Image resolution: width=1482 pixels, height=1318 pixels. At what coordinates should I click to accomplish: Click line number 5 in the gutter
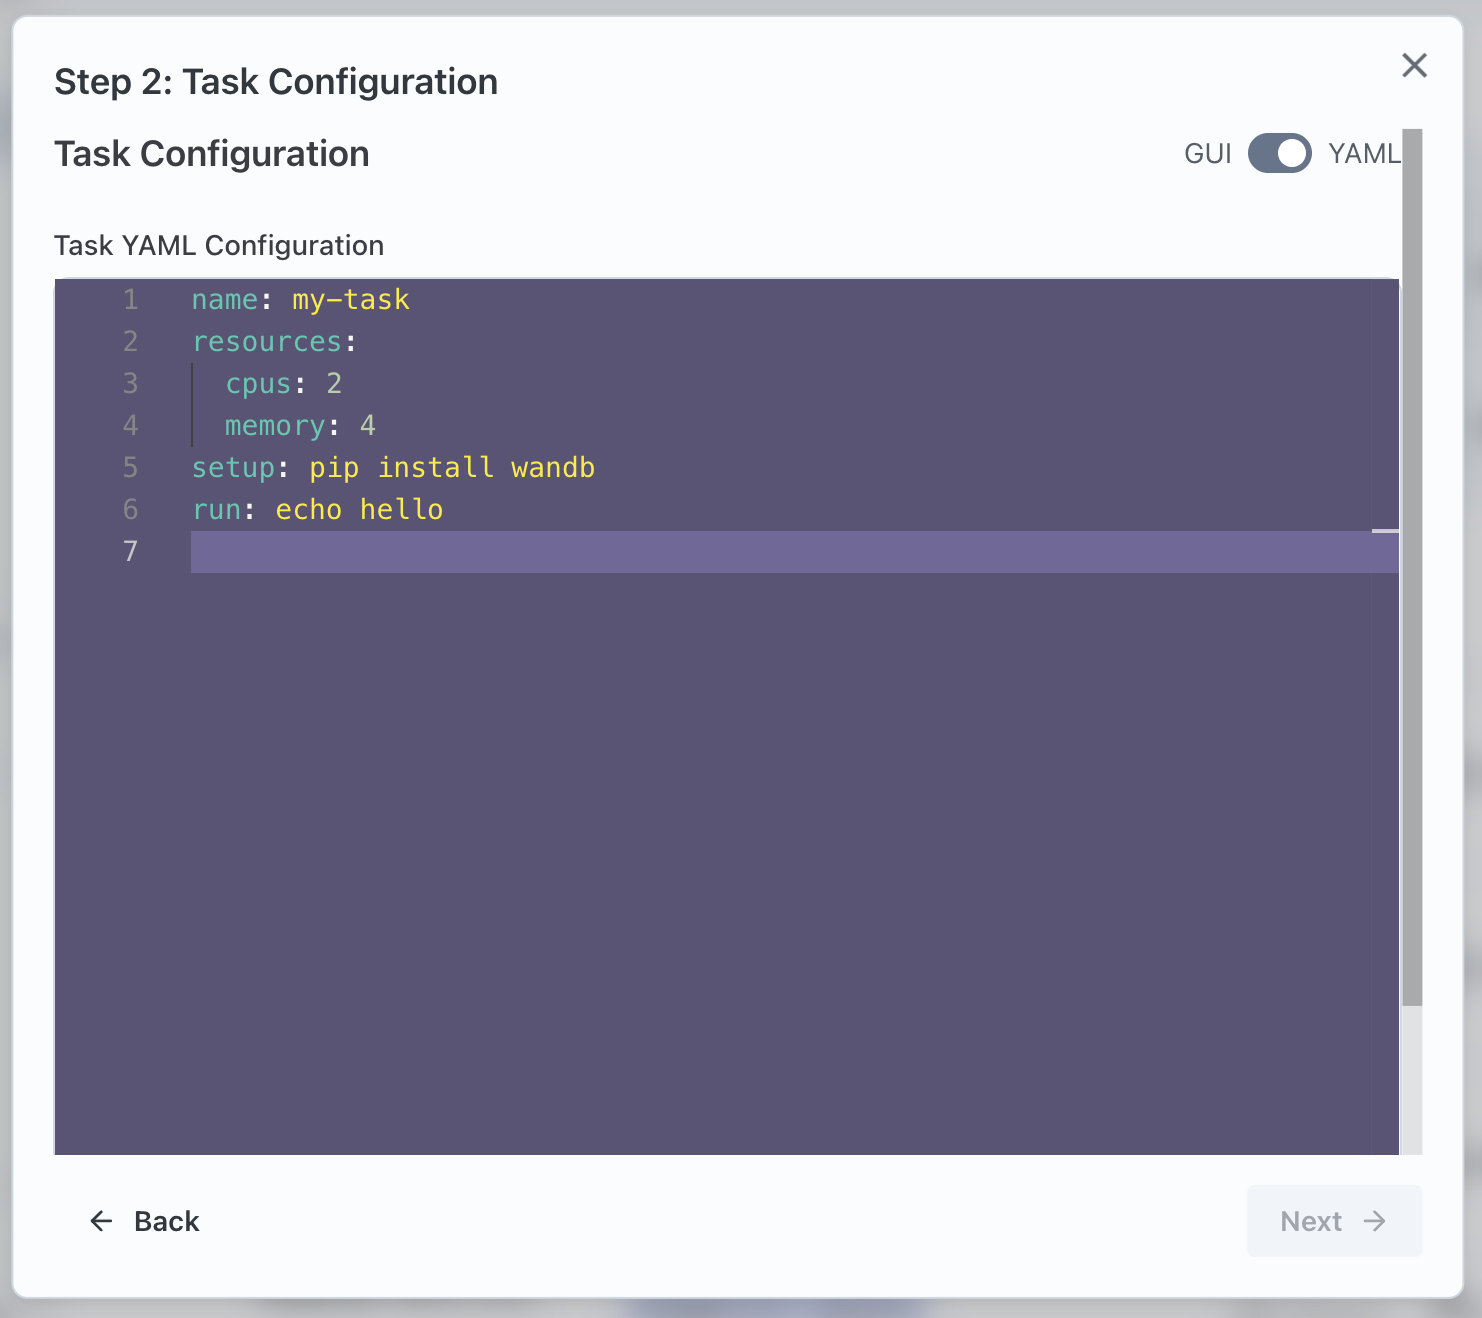point(130,467)
